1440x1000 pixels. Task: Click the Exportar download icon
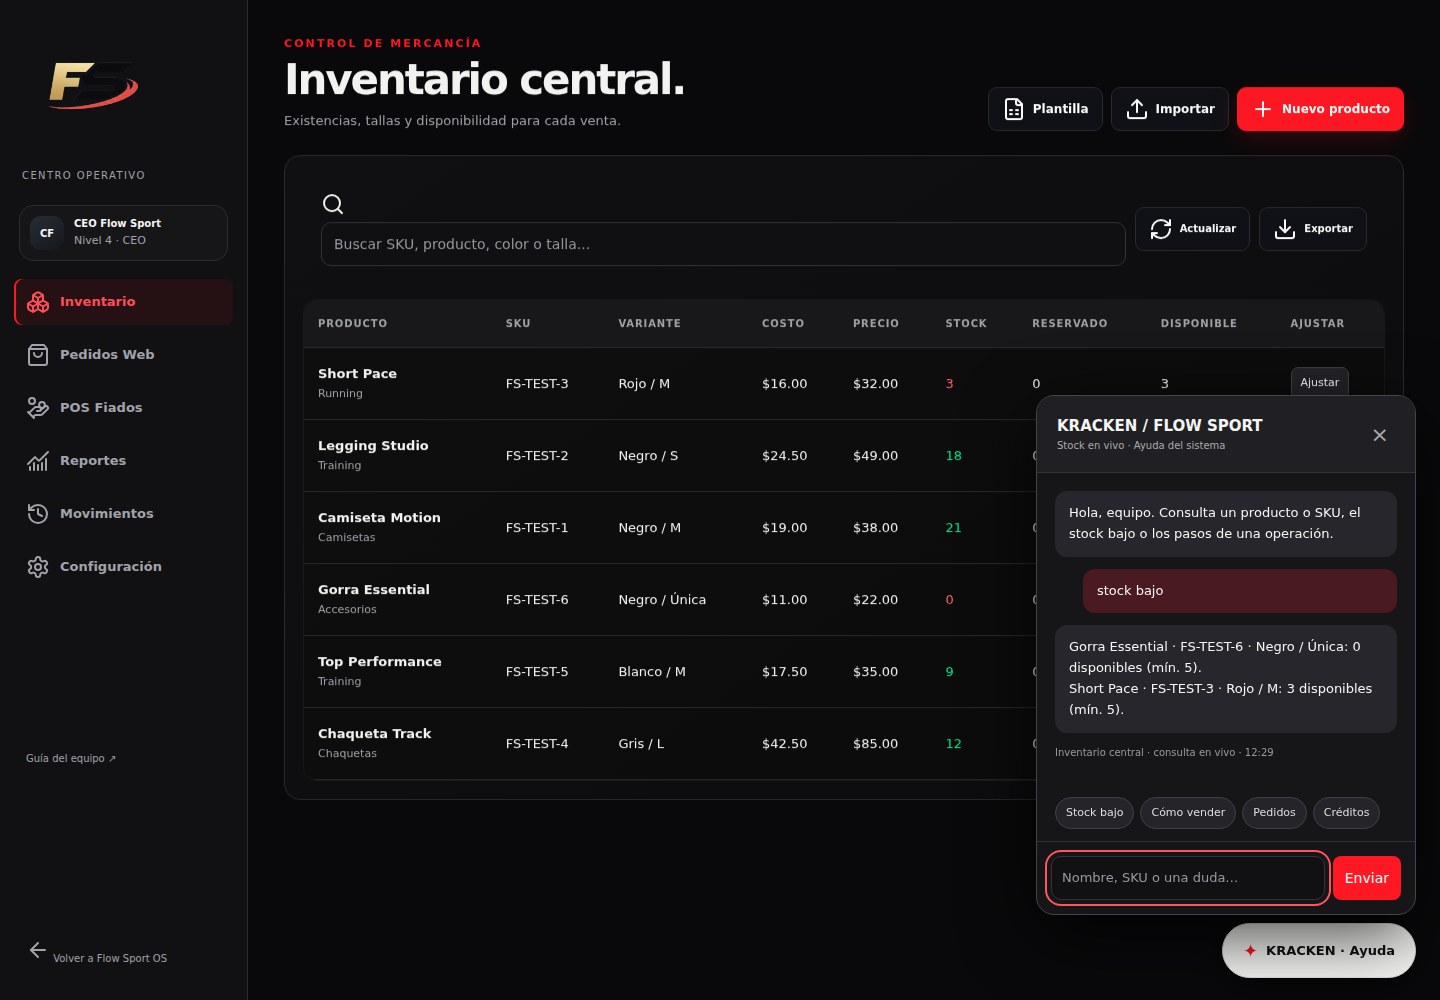tap(1285, 229)
